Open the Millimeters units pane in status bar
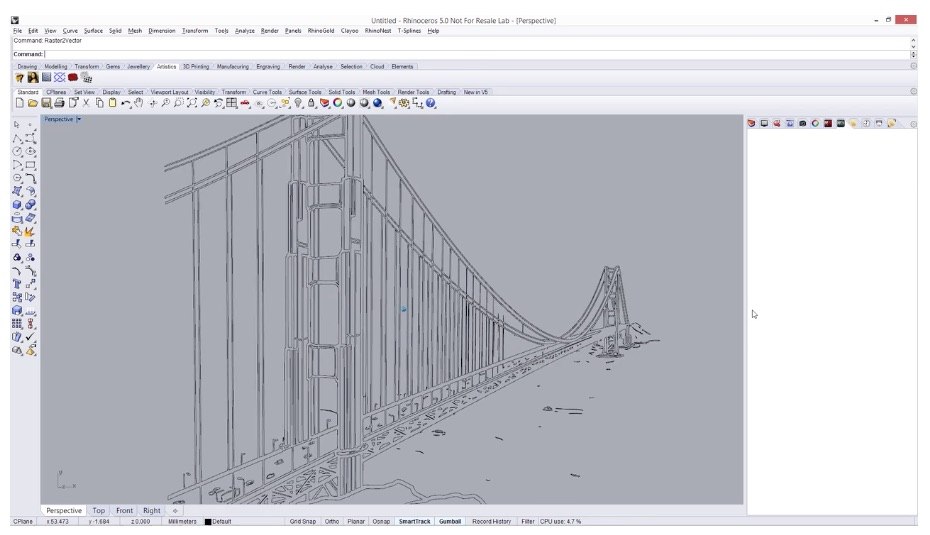This screenshot has width=930, height=535. tap(182, 522)
